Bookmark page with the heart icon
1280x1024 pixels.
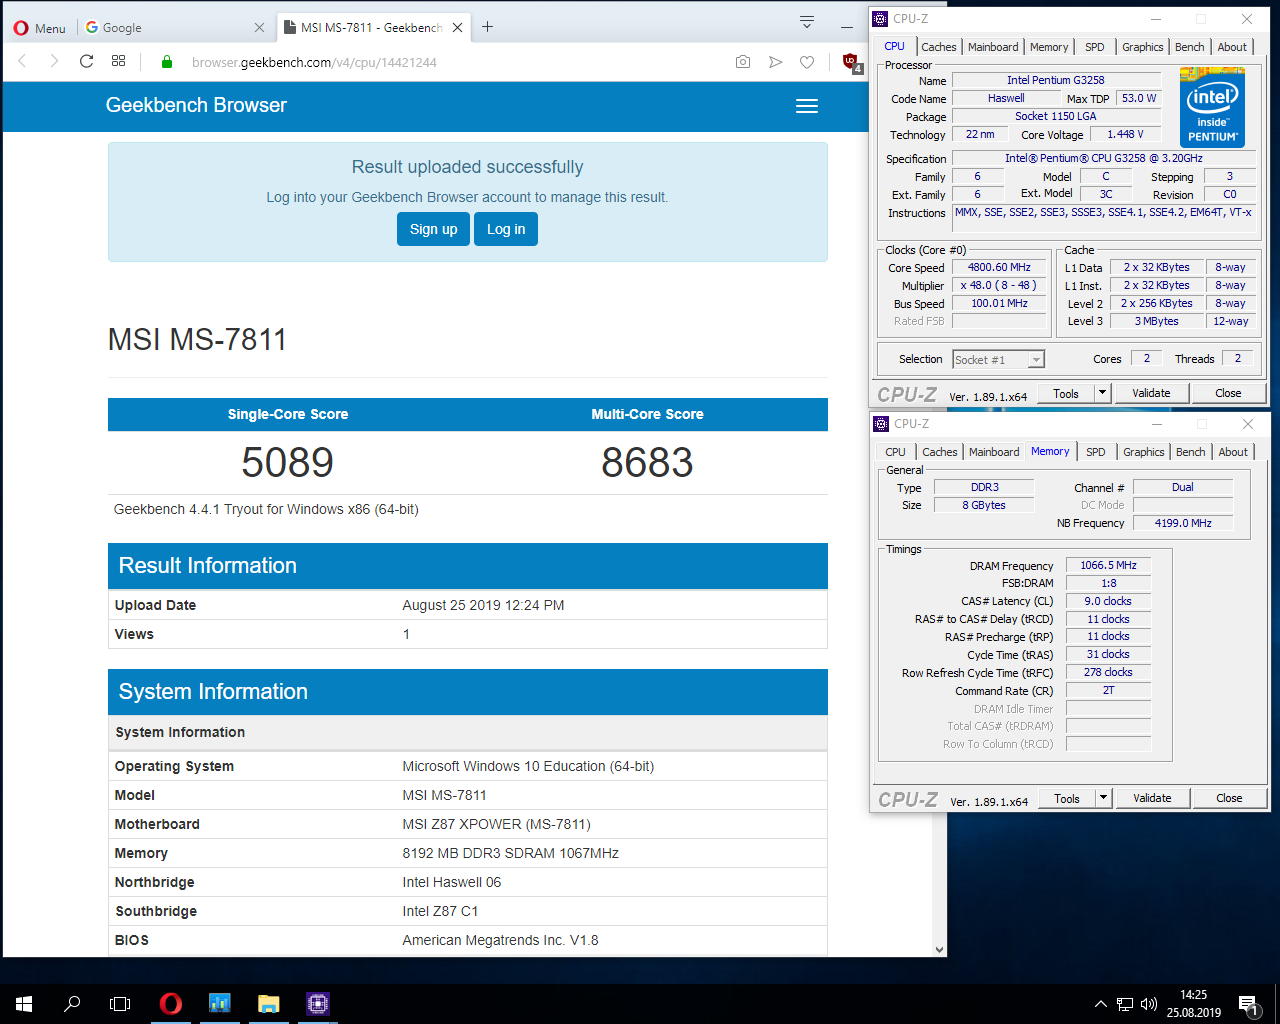tap(807, 62)
